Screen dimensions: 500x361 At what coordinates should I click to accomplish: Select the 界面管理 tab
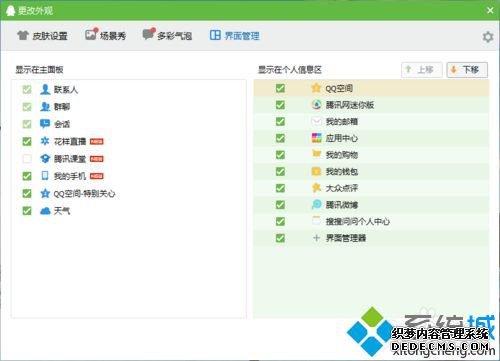[234, 35]
